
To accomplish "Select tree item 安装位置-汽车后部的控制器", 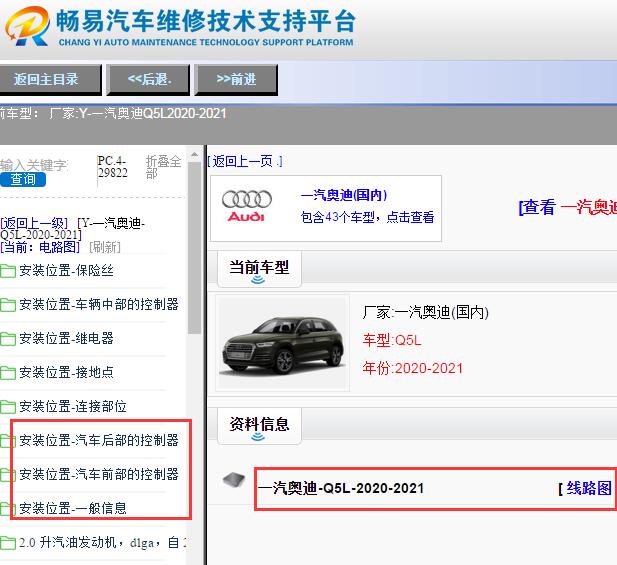I will click(99, 440).
